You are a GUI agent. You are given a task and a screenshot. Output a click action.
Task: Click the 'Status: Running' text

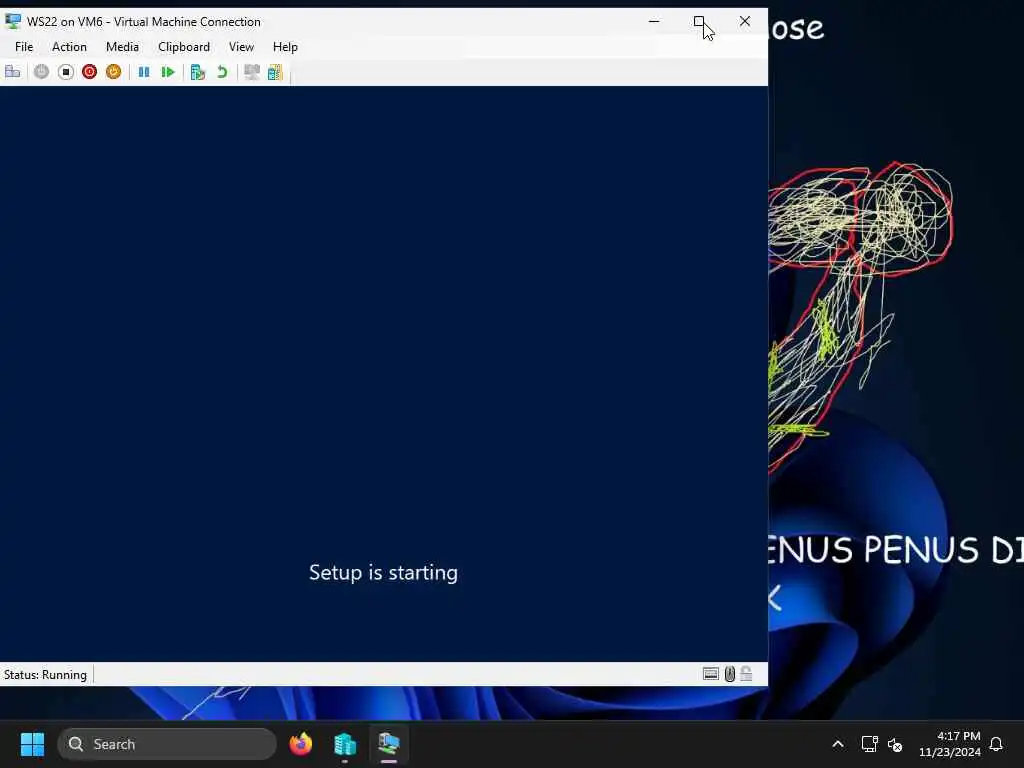coord(45,675)
